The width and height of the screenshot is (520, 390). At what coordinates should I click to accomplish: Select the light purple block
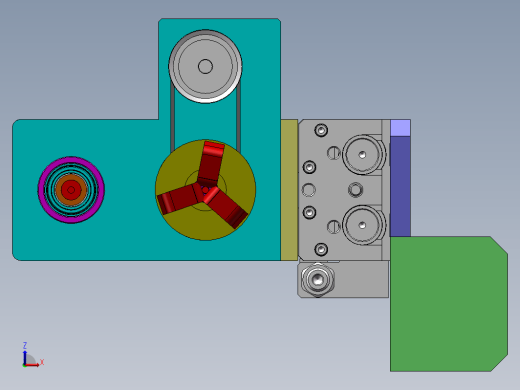click(x=400, y=128)
